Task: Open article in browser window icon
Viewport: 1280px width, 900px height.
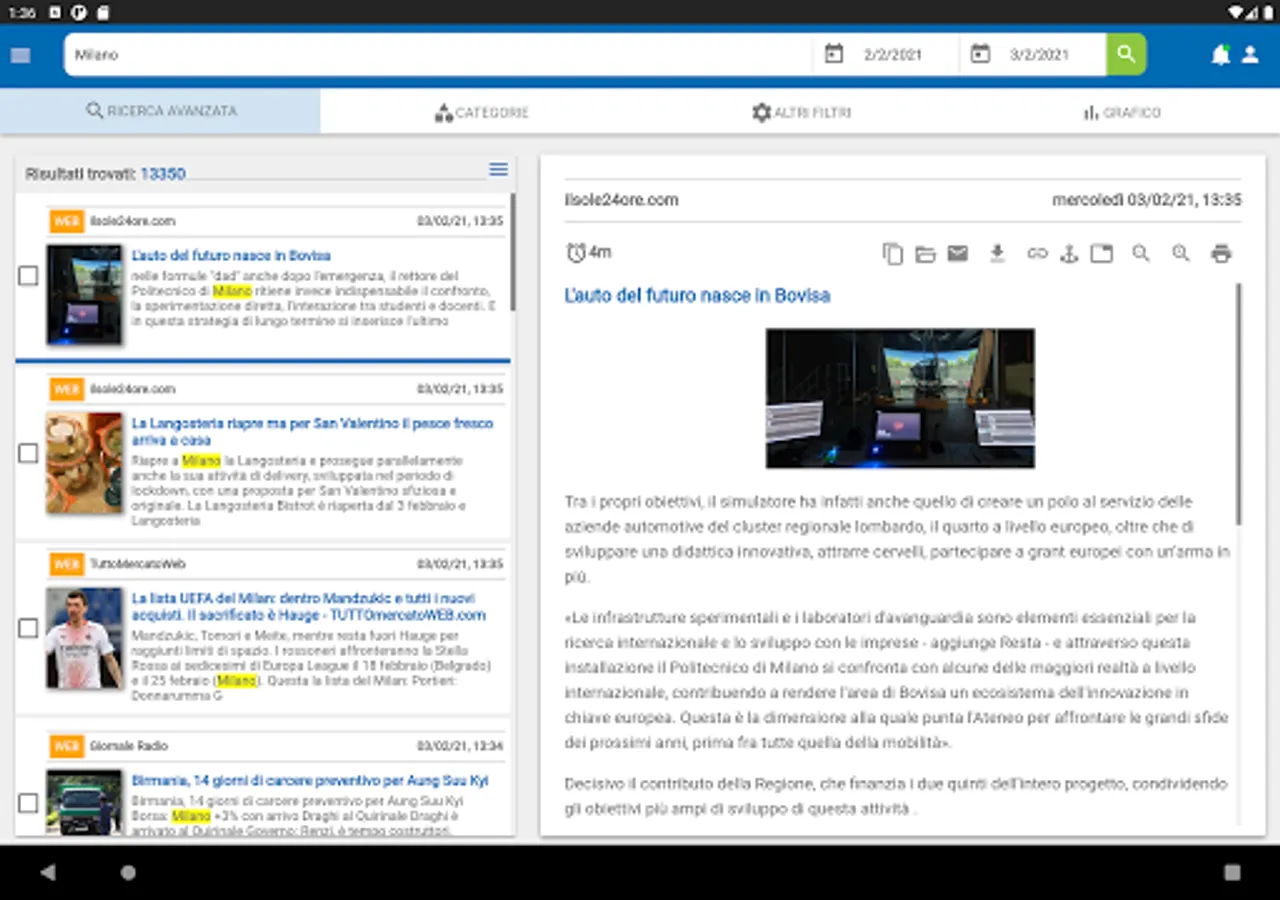Action: click(x=1101, y=254)
